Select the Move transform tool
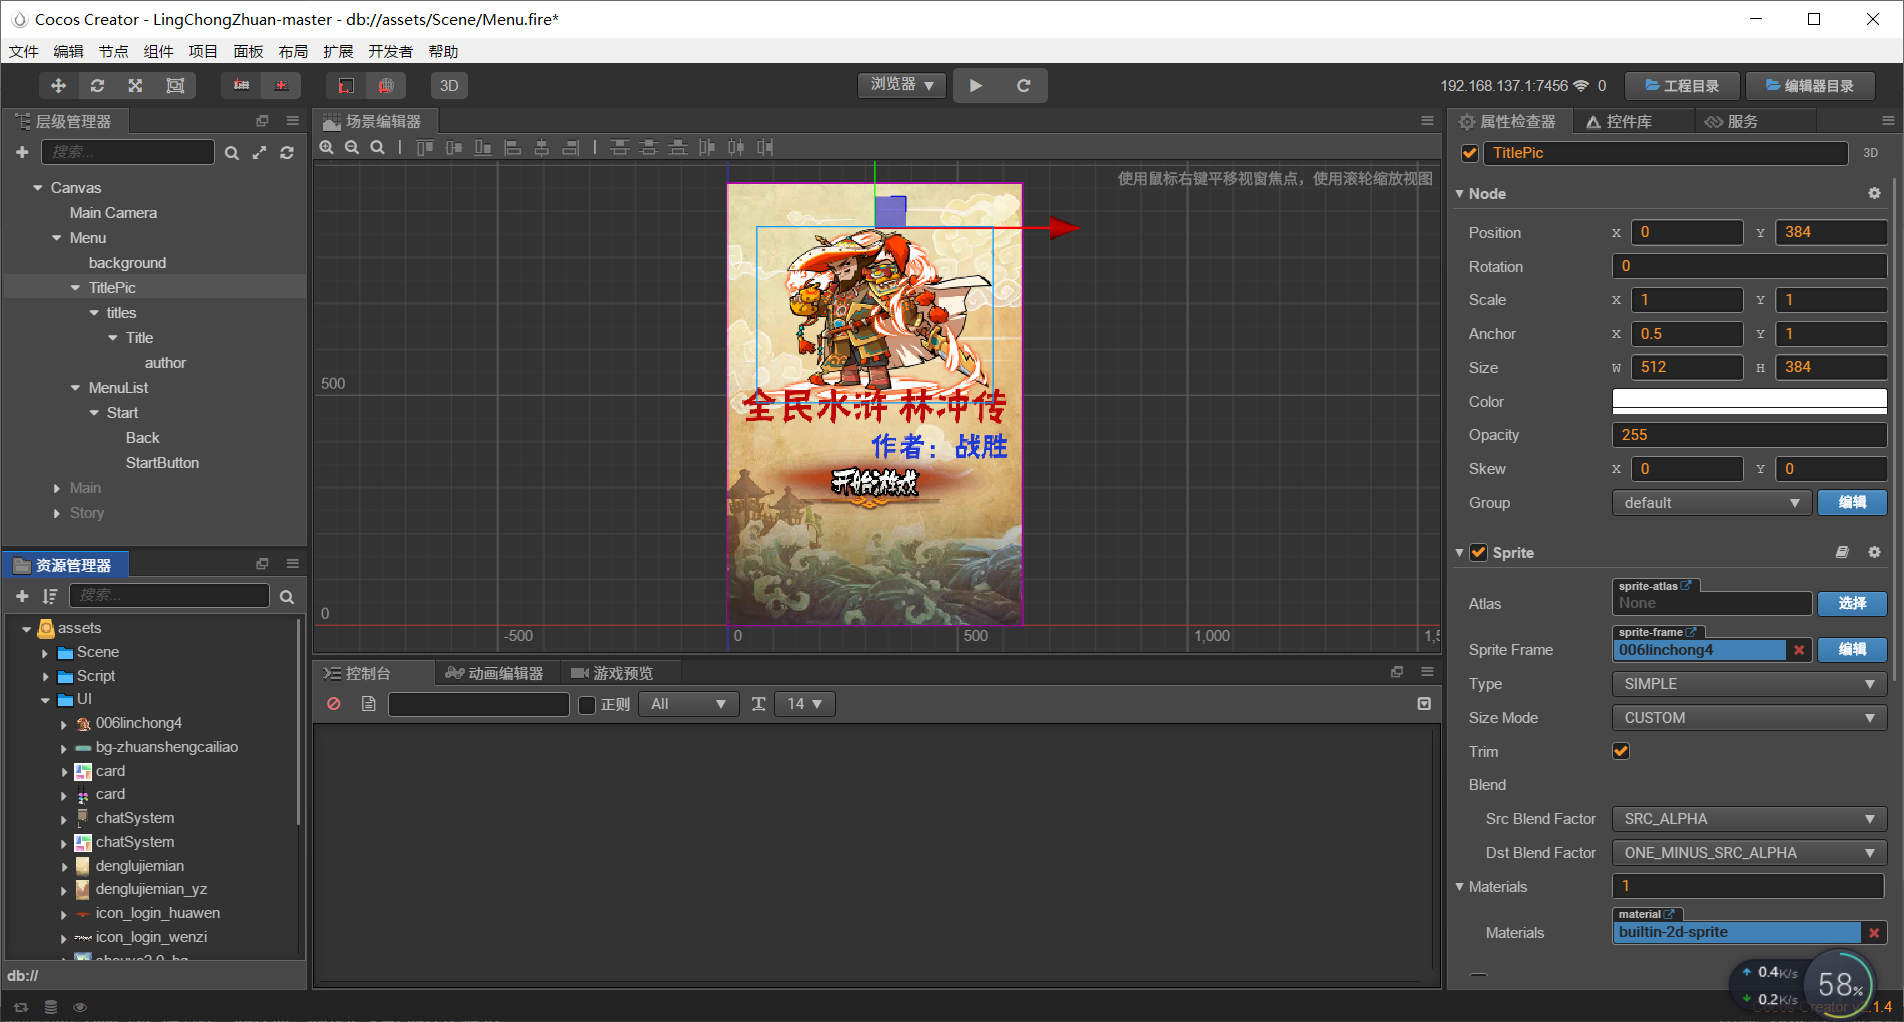The height and width of the screenshot is (1022, 1904). point(58,86)
